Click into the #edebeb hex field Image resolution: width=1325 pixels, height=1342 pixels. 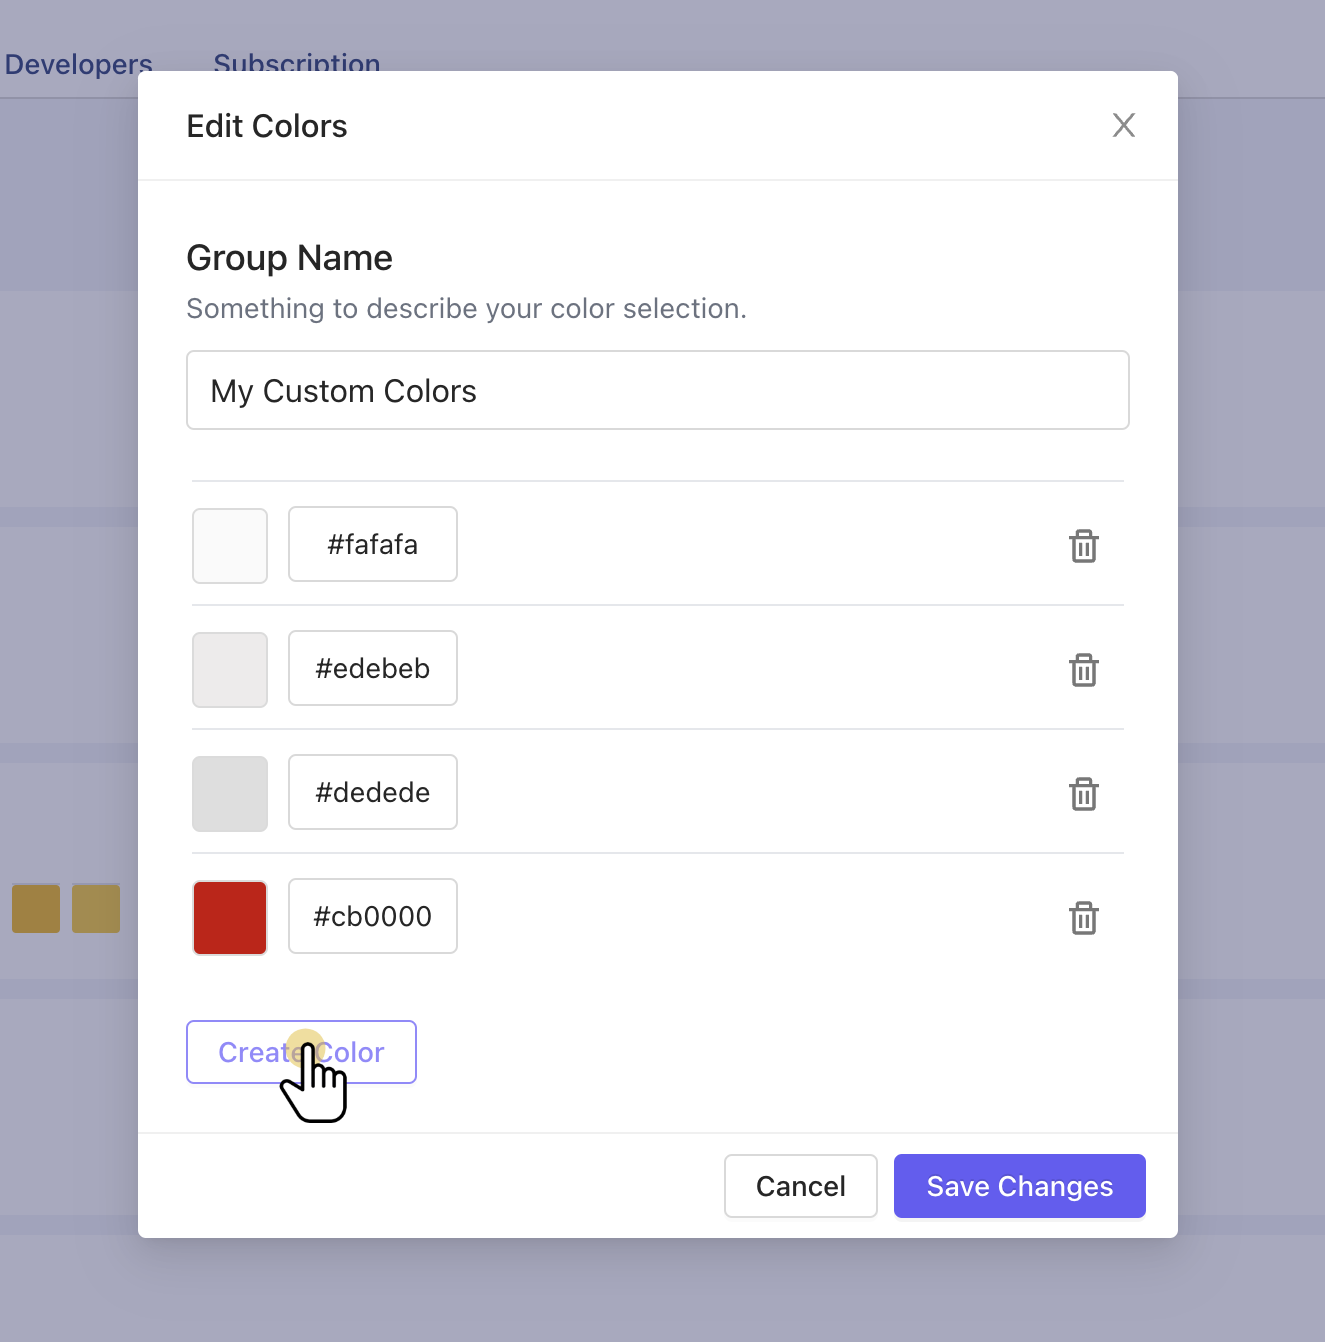coord(373,668)
